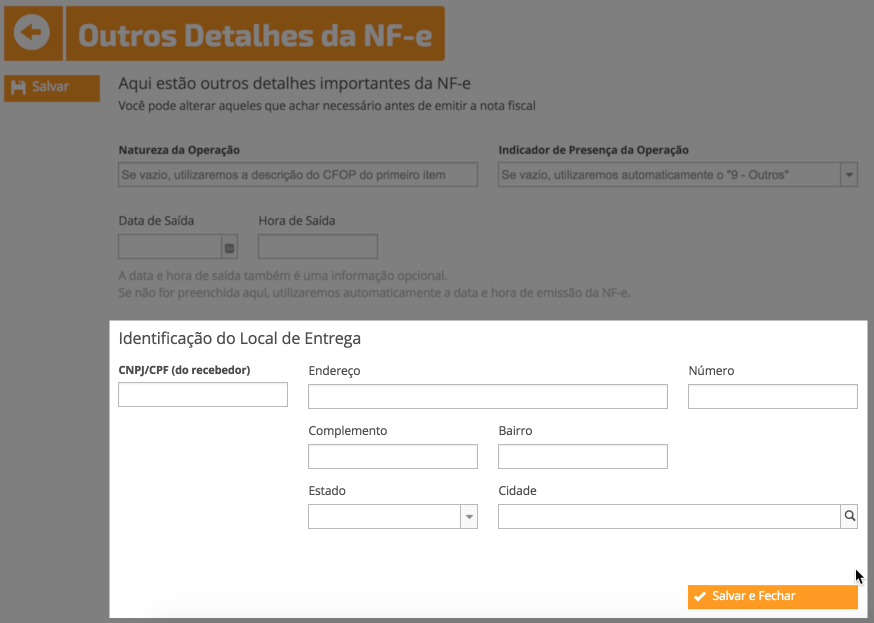Screen dimensions: 874x623
Task: Click the Salvar button
Action: coord(52,88)
